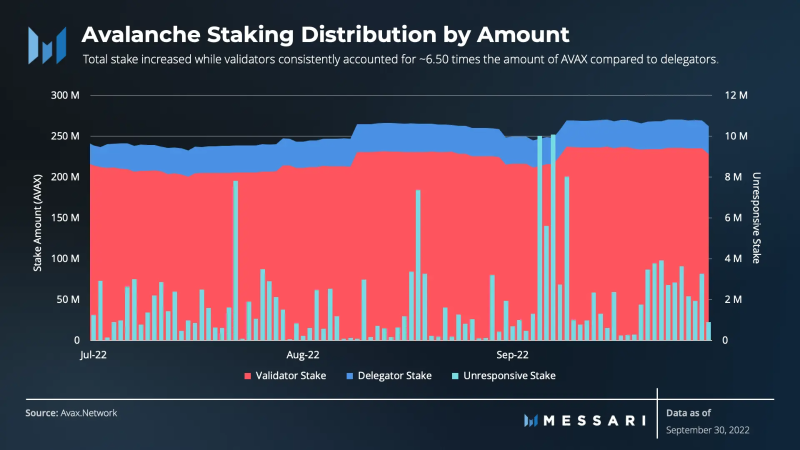Click the Aug-22 x-axis label
The width and height of the screenshot is (800, 450).
303,355
